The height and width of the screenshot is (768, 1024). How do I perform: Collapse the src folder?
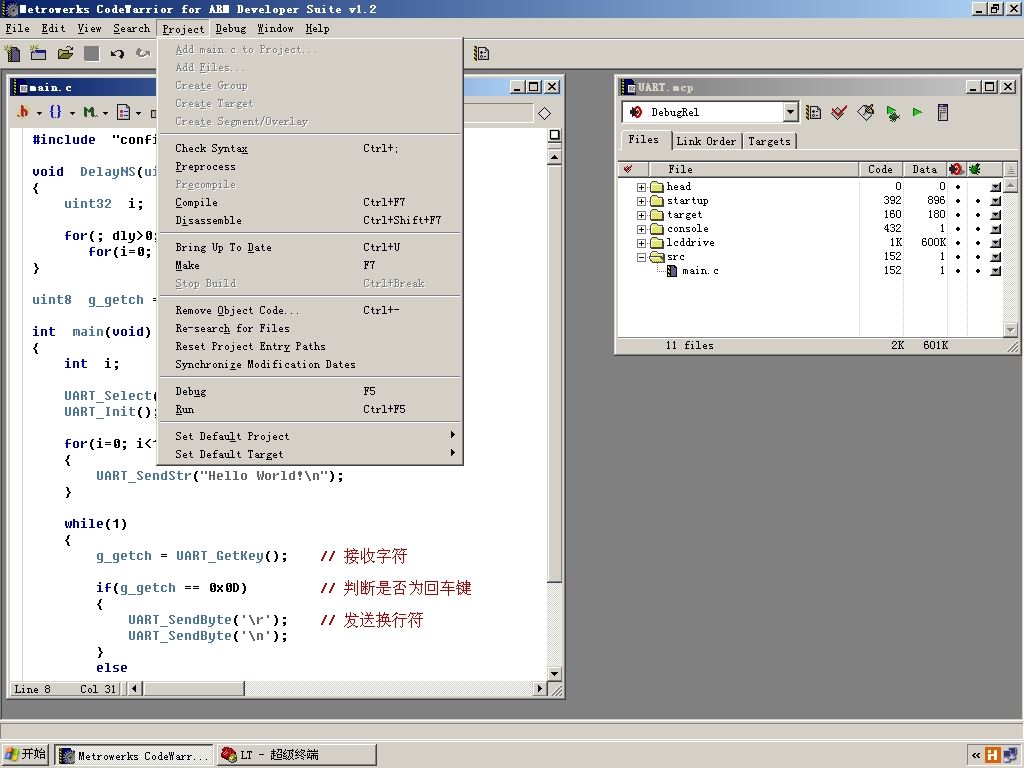(641, 257)
